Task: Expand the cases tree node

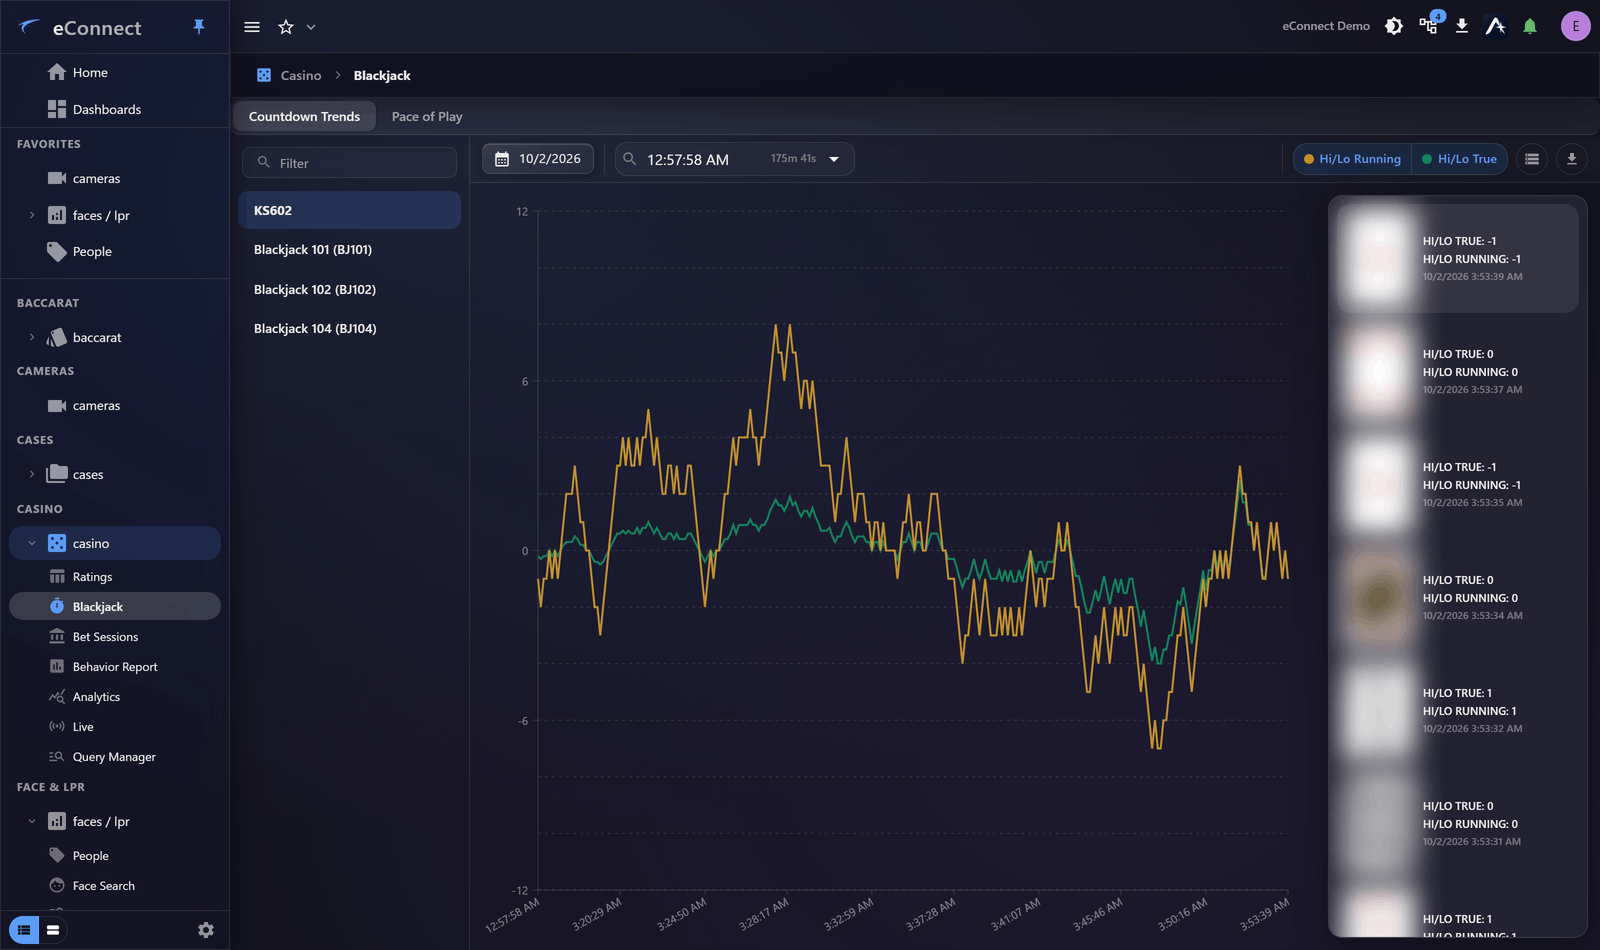Action: point(32,474)
